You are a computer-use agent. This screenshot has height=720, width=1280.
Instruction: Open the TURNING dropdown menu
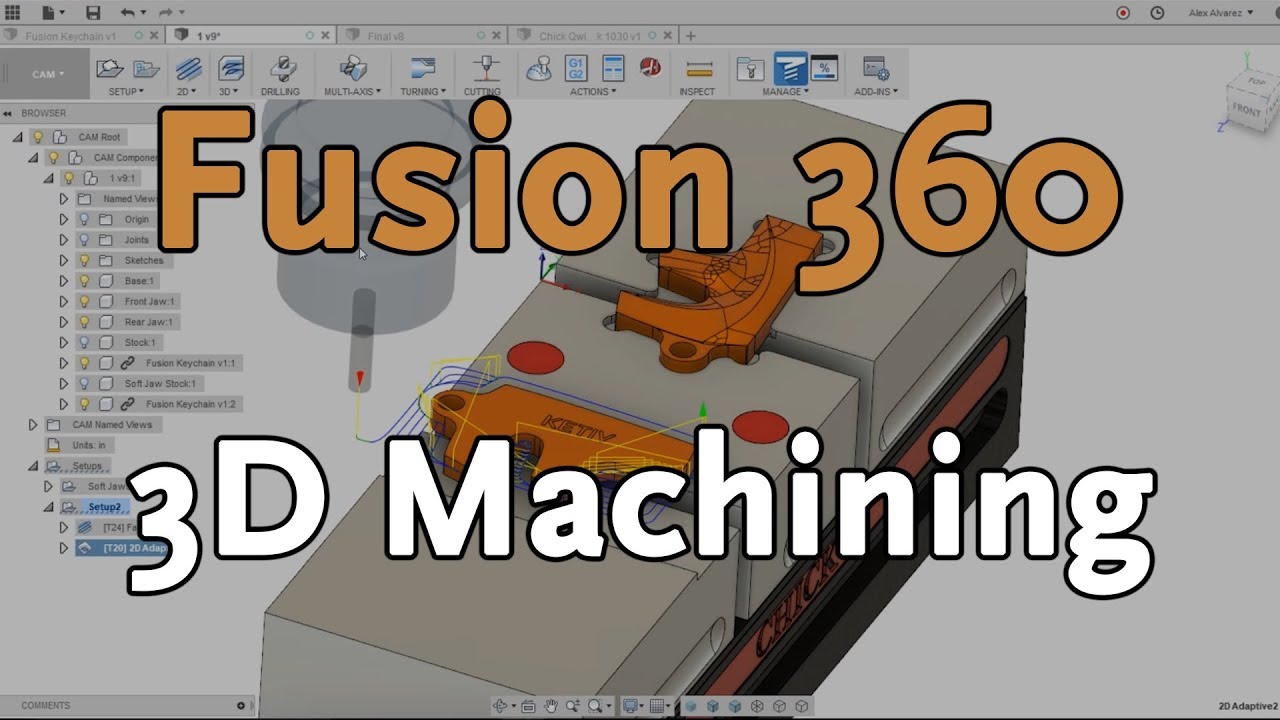coord(424,92)
